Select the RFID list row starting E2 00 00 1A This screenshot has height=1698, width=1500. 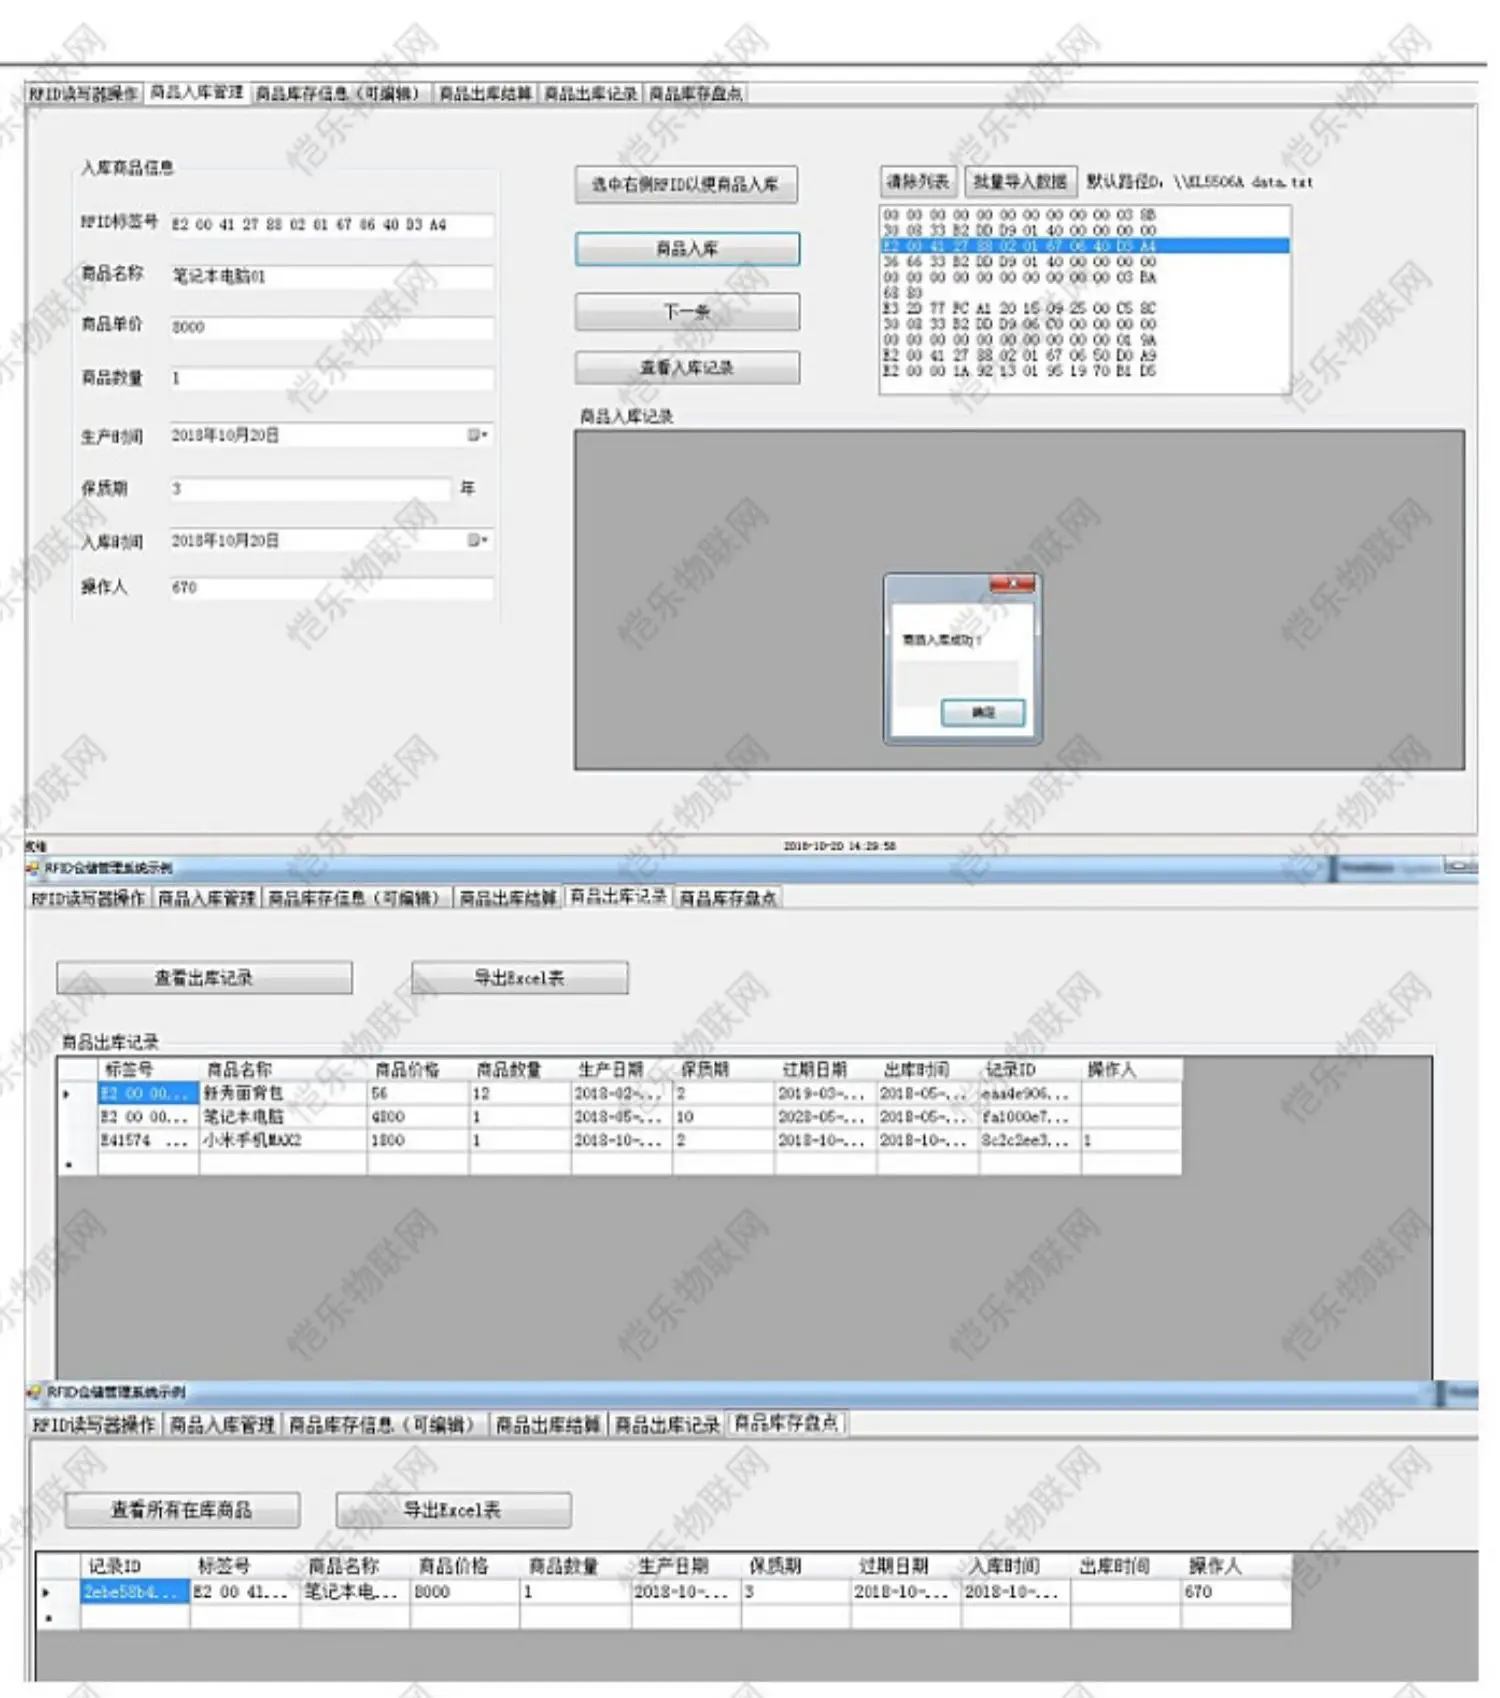[1085, 371]
